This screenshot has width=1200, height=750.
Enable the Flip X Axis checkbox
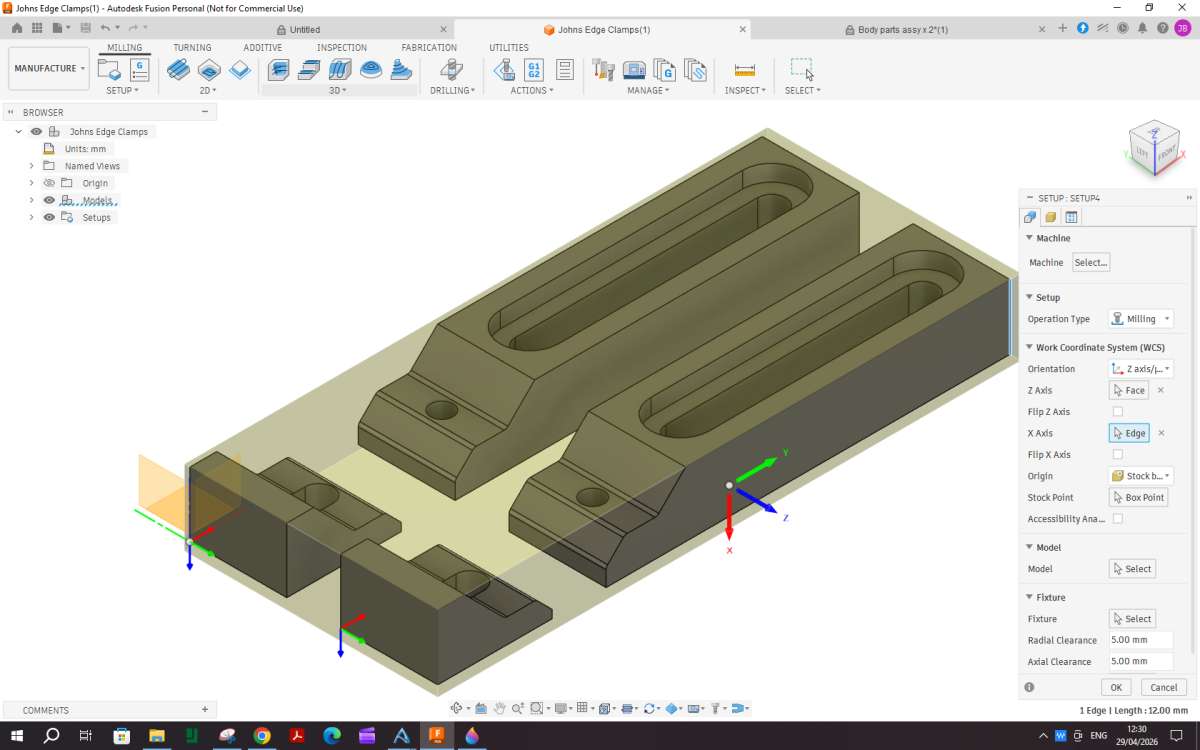[1118, 455]
